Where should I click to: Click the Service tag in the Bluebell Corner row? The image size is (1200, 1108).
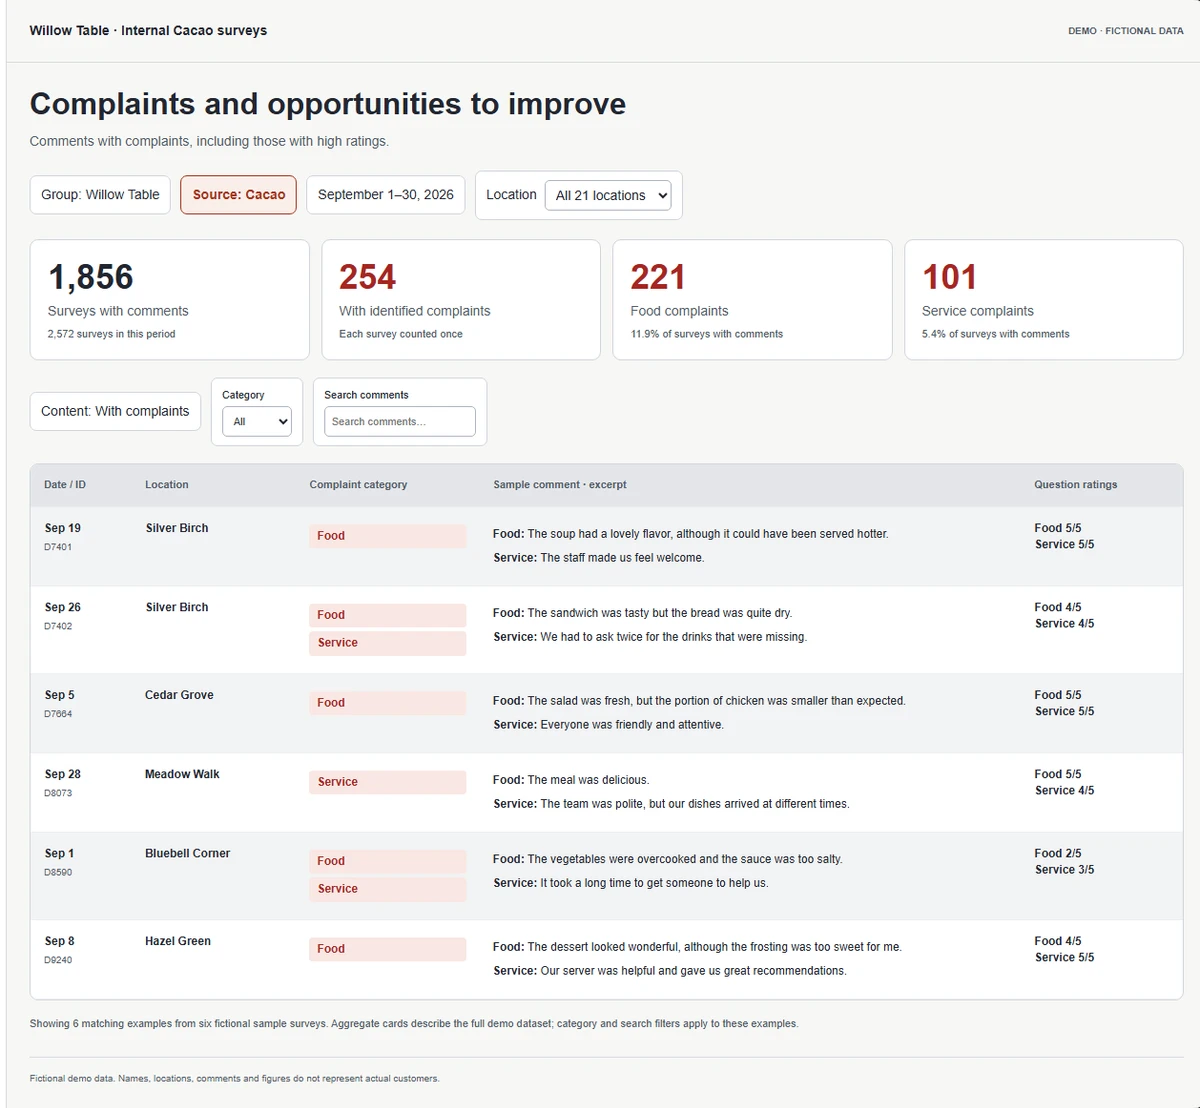387,889
